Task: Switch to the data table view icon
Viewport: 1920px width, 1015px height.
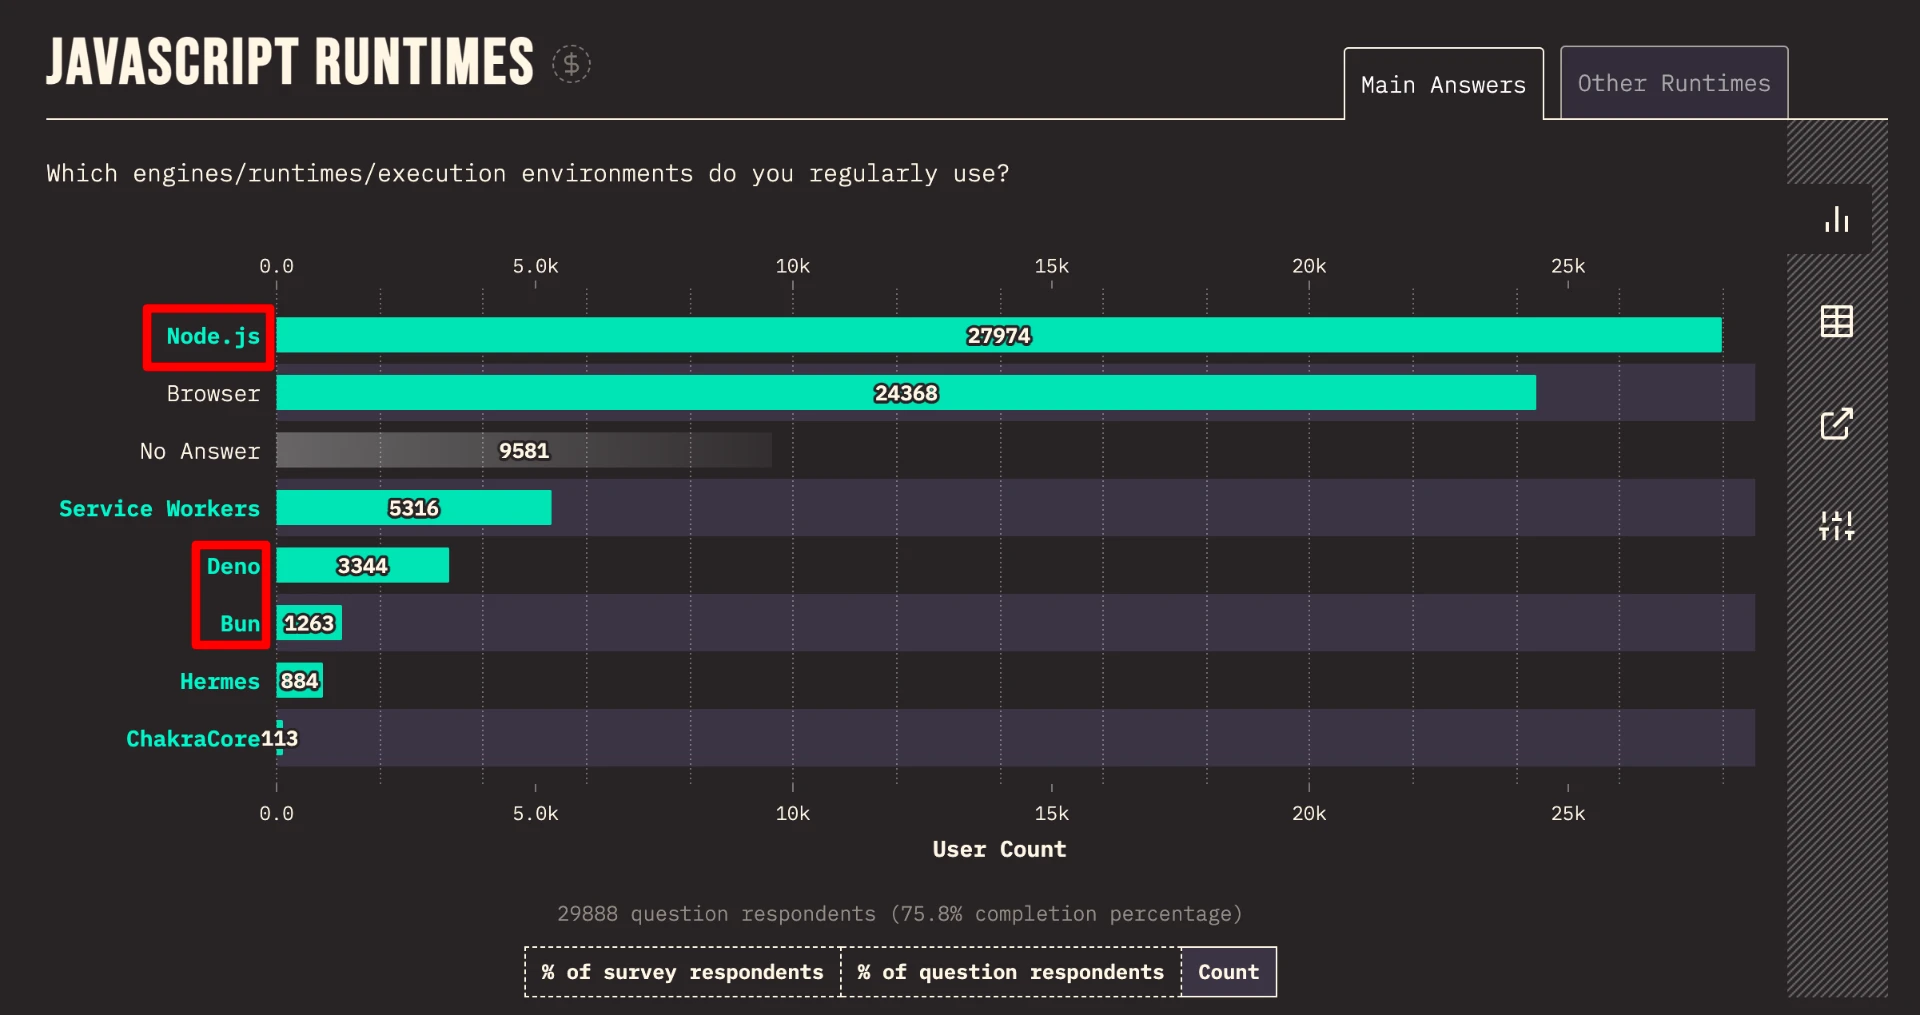Action: click(x=1836, y=321)
